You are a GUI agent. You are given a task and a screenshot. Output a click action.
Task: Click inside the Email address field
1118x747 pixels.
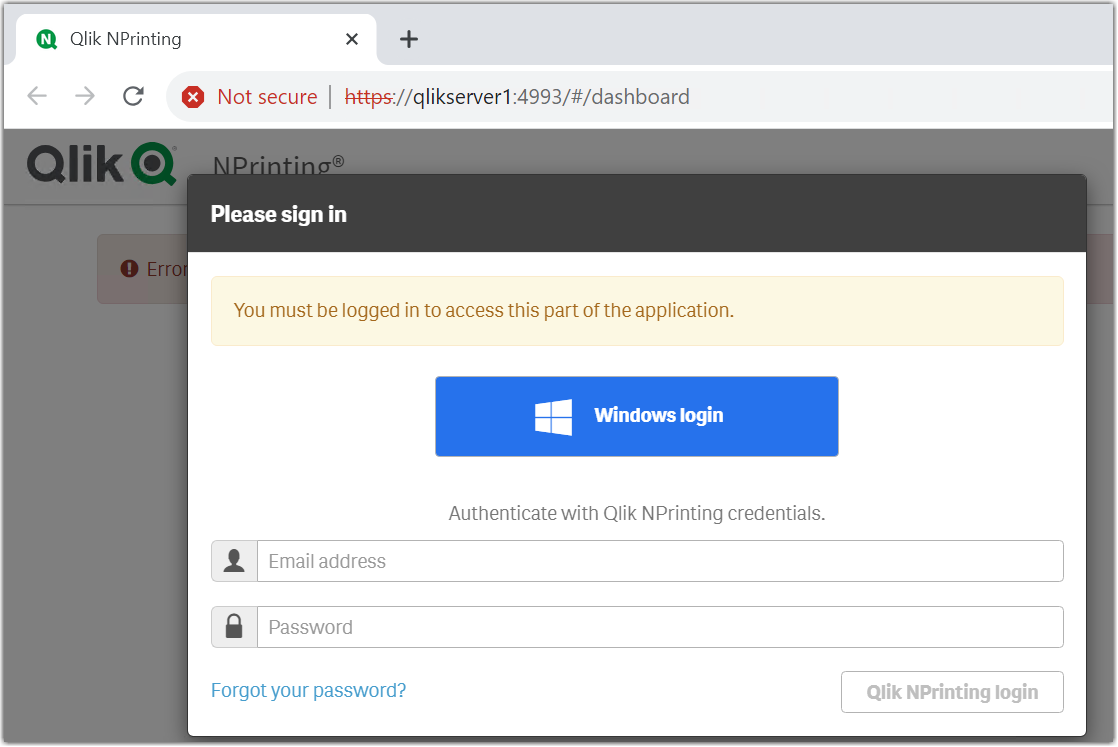660,561
